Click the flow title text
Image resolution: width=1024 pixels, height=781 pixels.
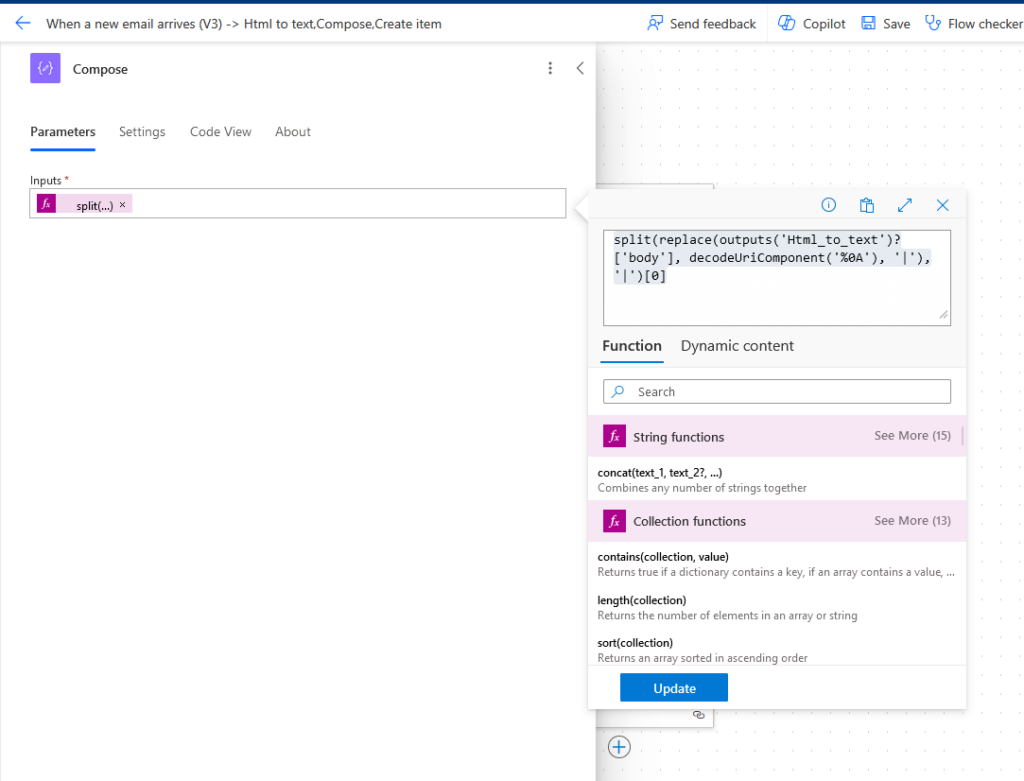click(244, 24)
